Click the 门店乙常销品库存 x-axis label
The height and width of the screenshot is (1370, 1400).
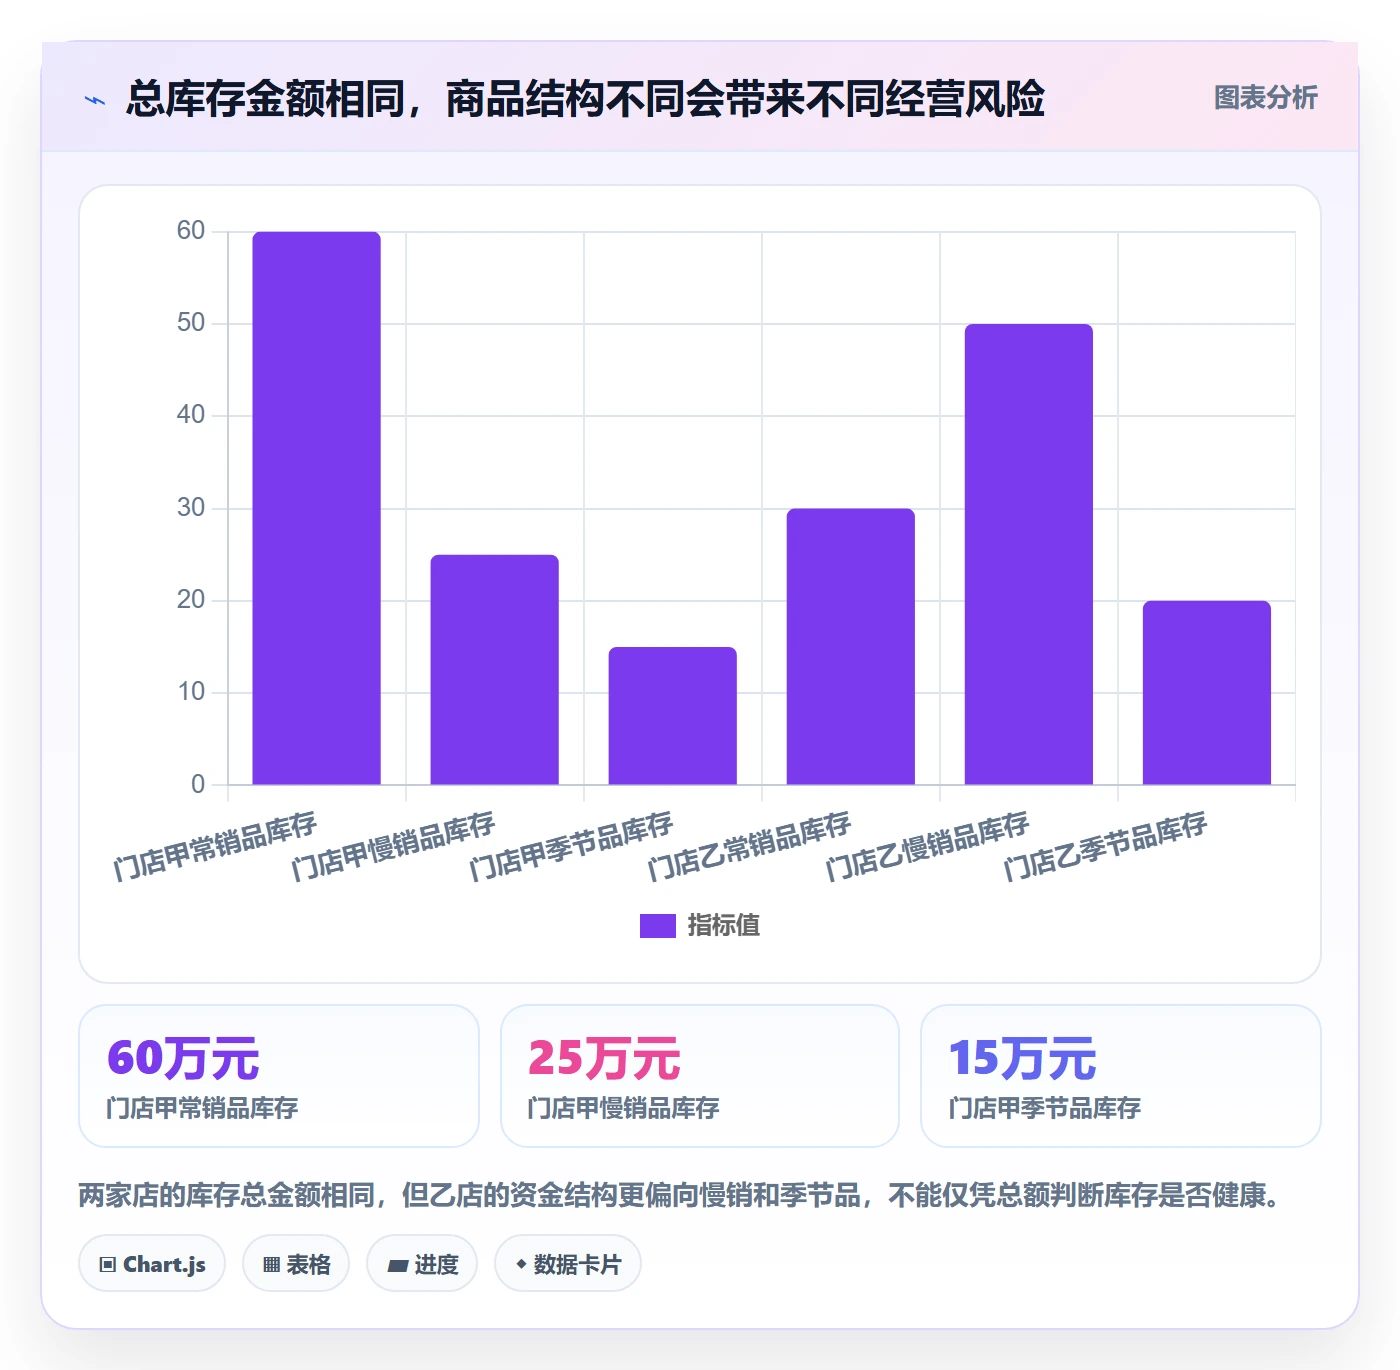tap(749, 846)
